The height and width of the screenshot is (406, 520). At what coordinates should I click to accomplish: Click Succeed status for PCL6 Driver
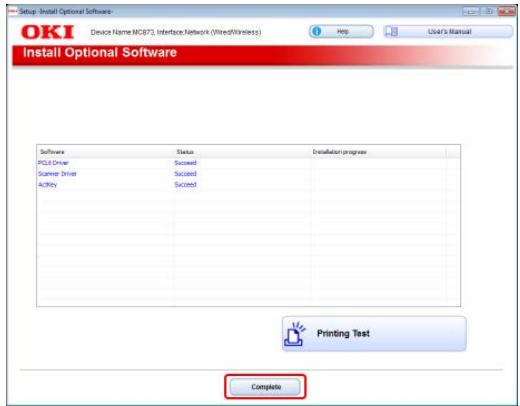185,163
